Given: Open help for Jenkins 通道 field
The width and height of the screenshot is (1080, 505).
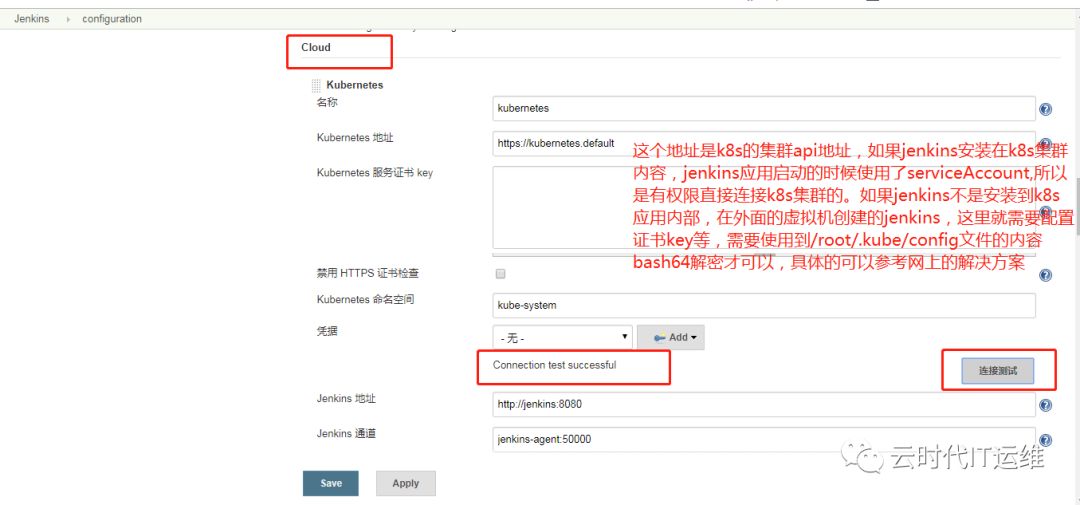Looking at the screenshot, I should [1045, 440].
